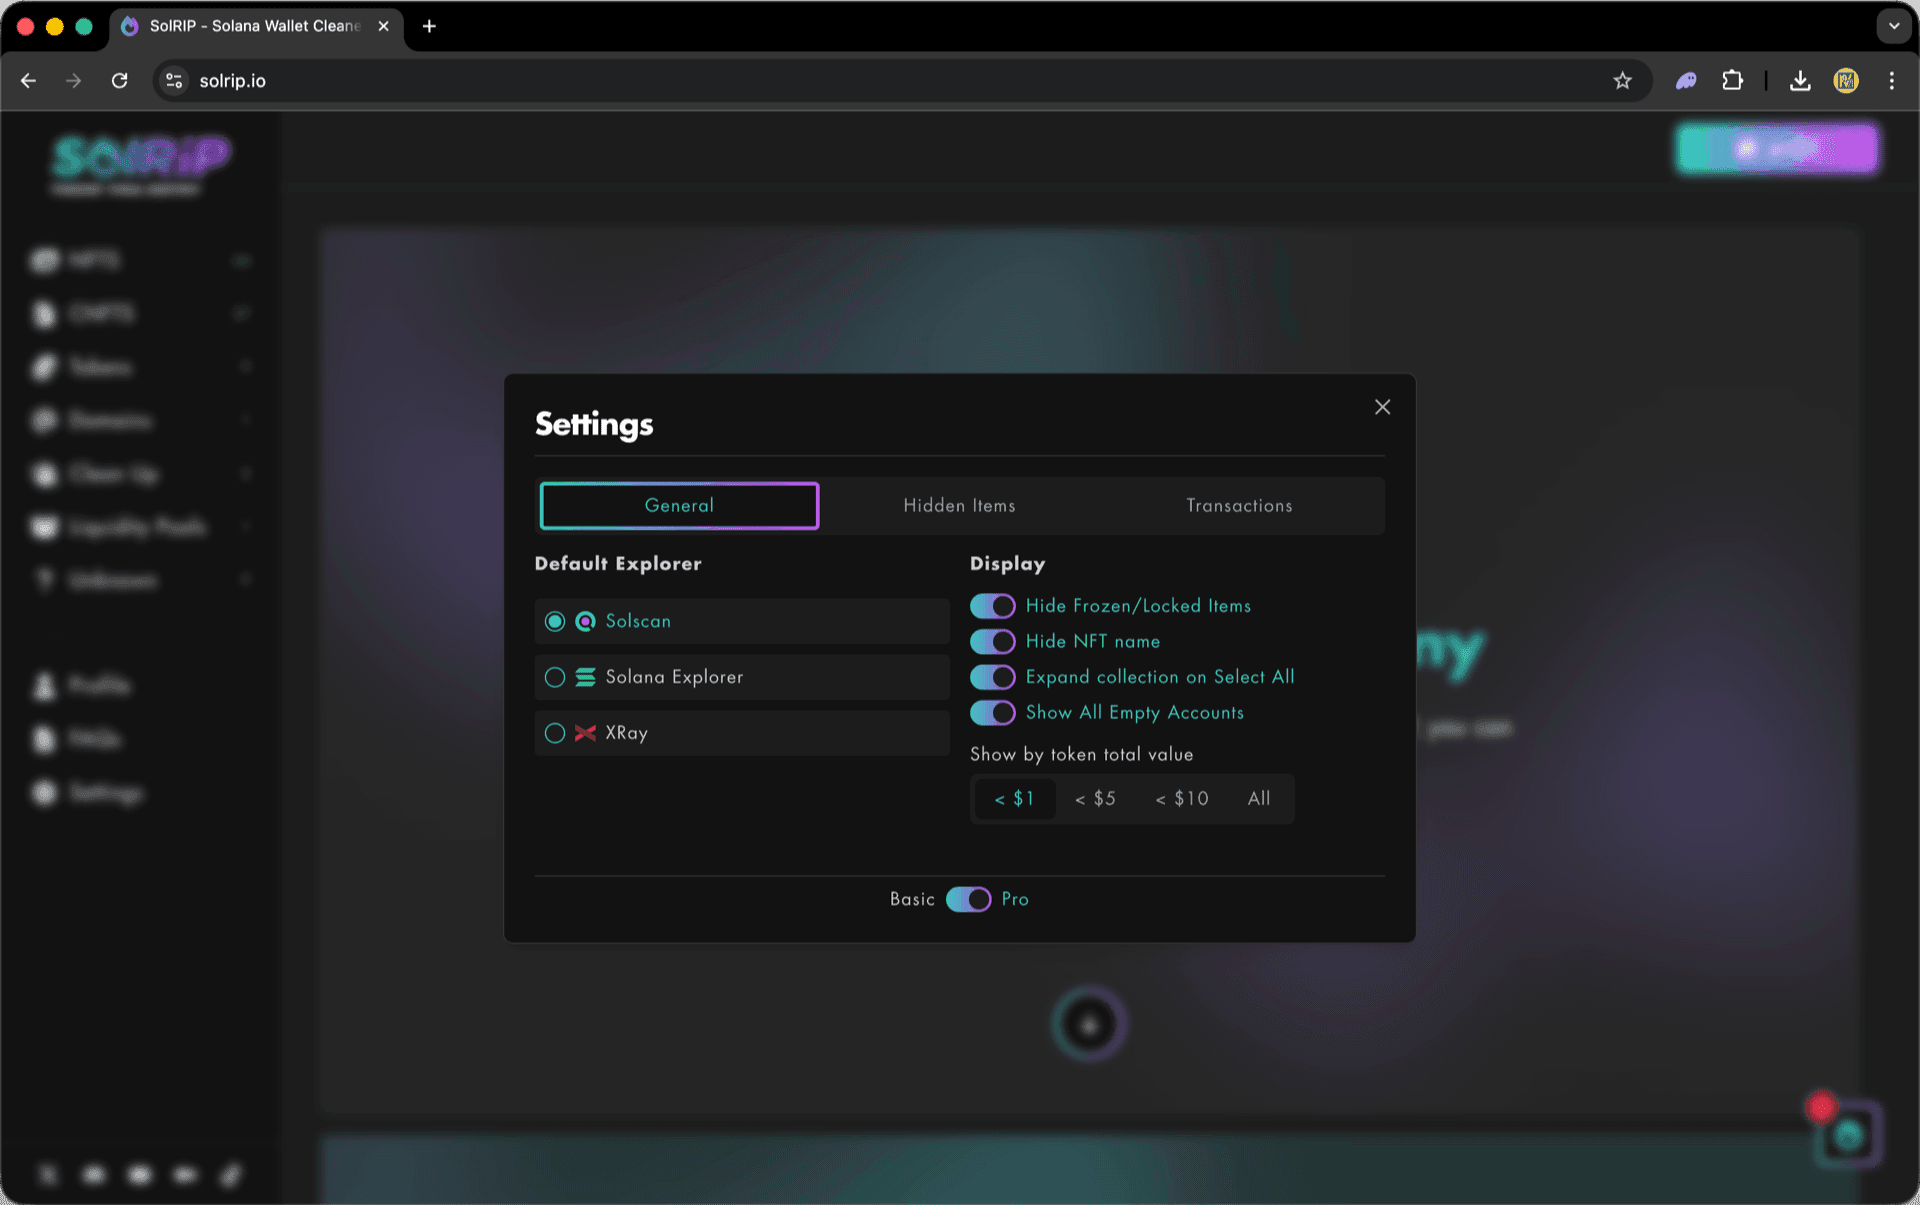The width and height of the screenshot is (1920, 1205).
Task: Choose the '< $5' token value filter
Action: tap(1095, 799)
